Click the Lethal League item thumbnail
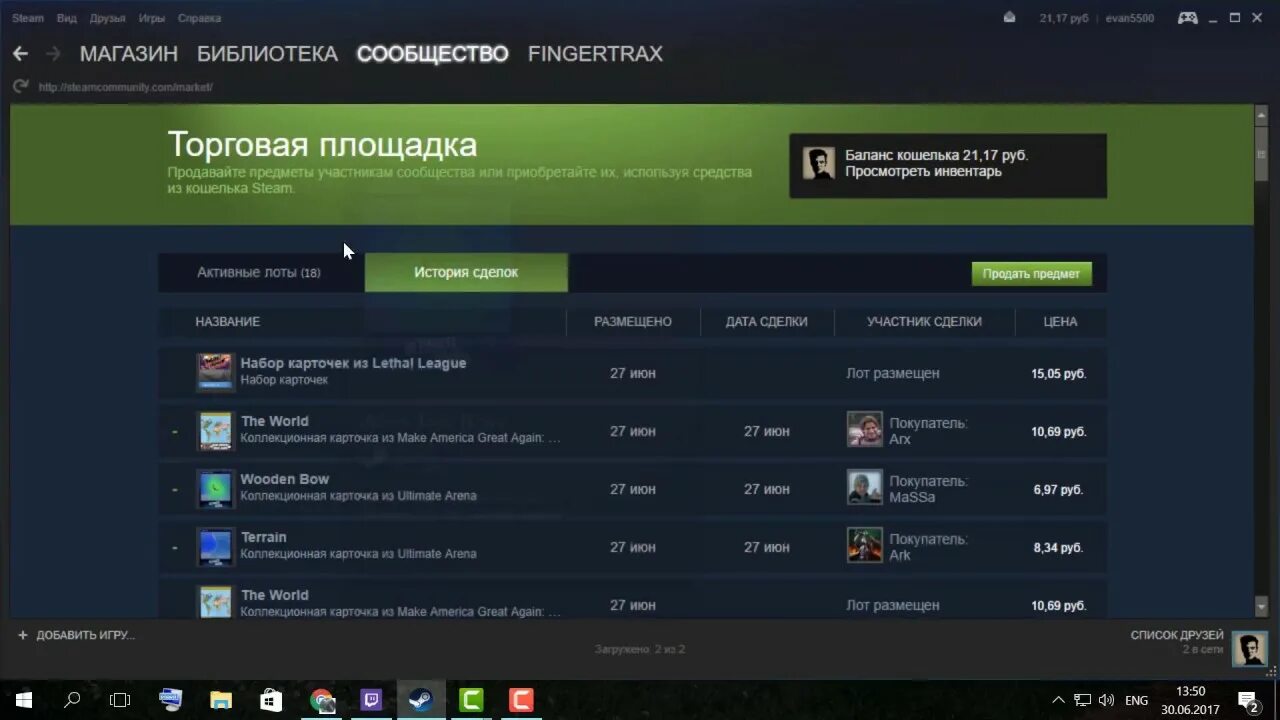 [x=215, y=372]
